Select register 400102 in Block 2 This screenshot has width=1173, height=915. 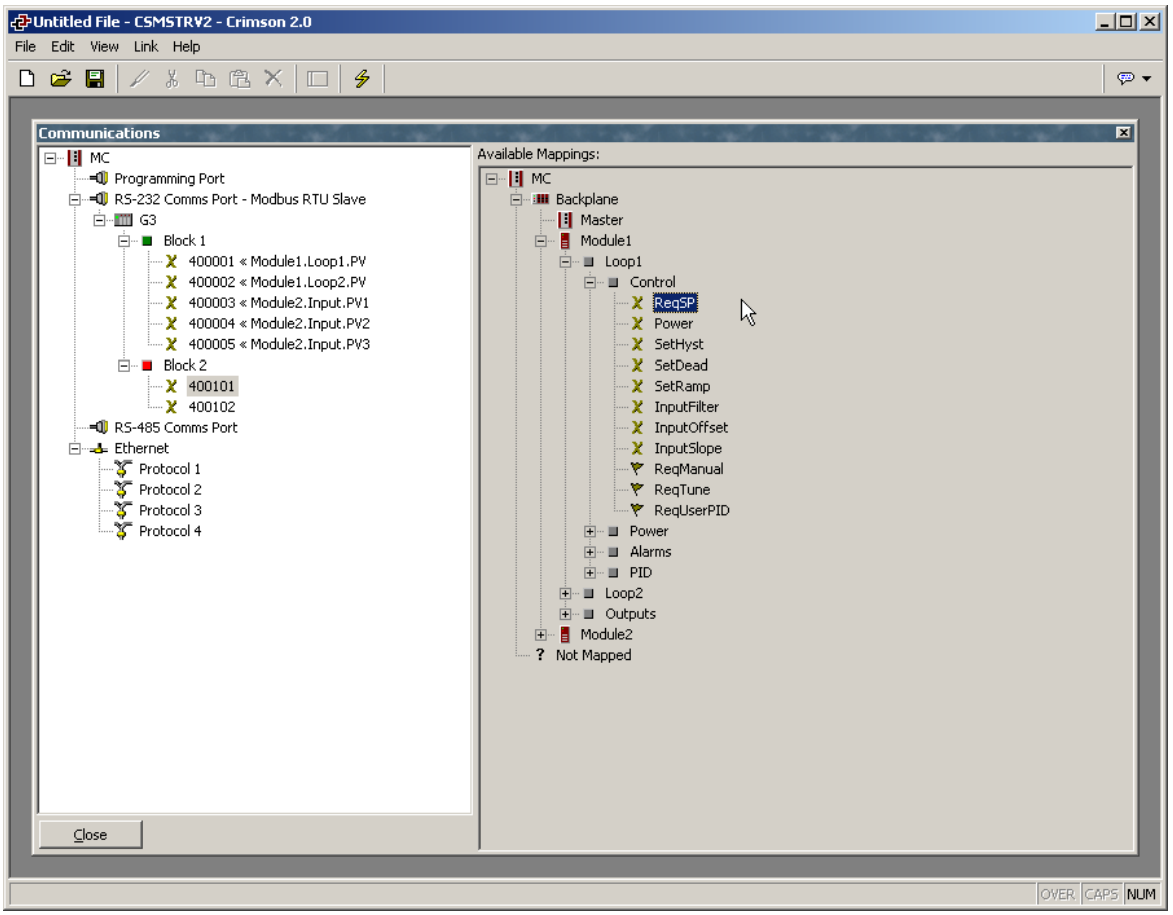tap(212, 407)
